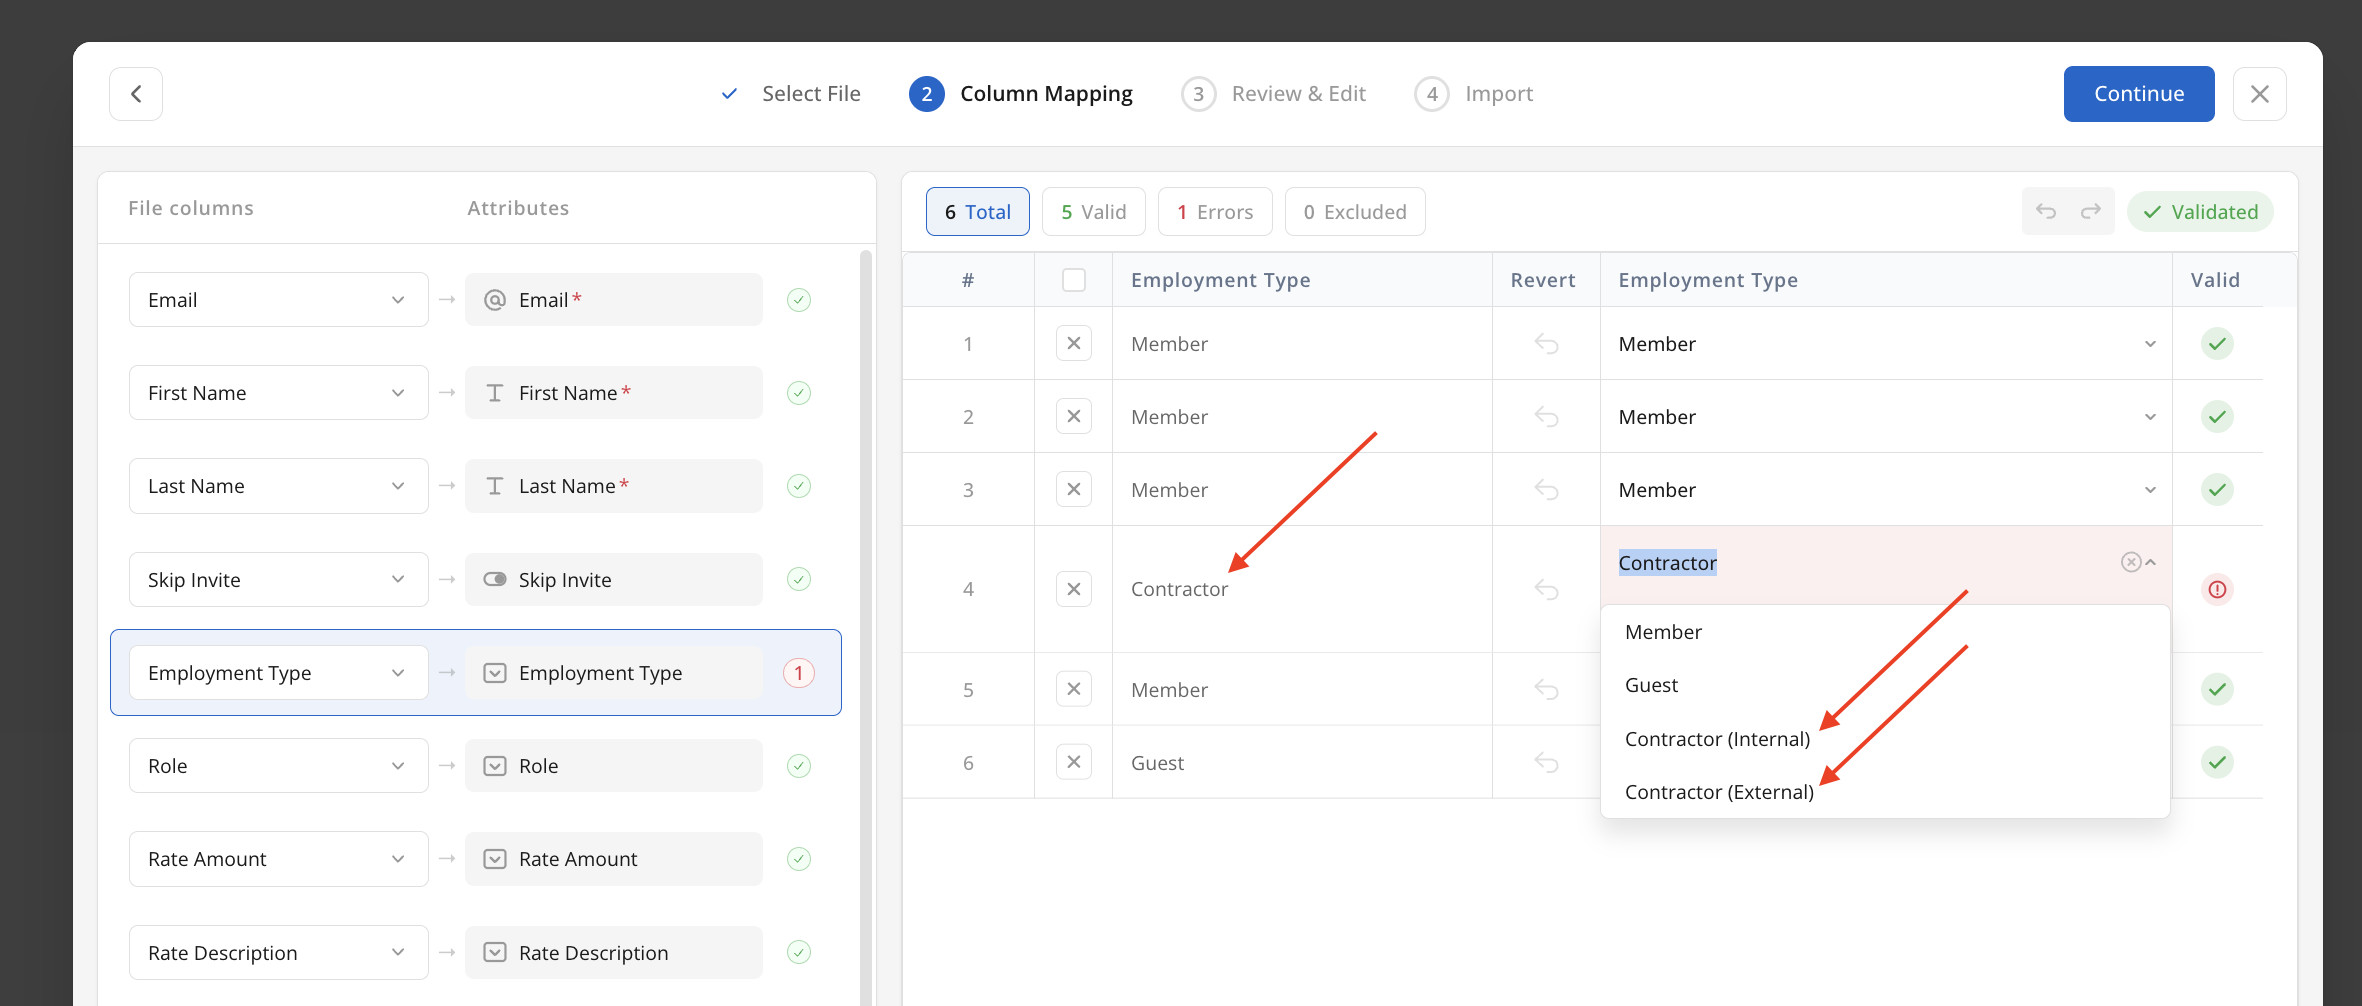Click the First Name attribute field

click(x=614, y=393)
